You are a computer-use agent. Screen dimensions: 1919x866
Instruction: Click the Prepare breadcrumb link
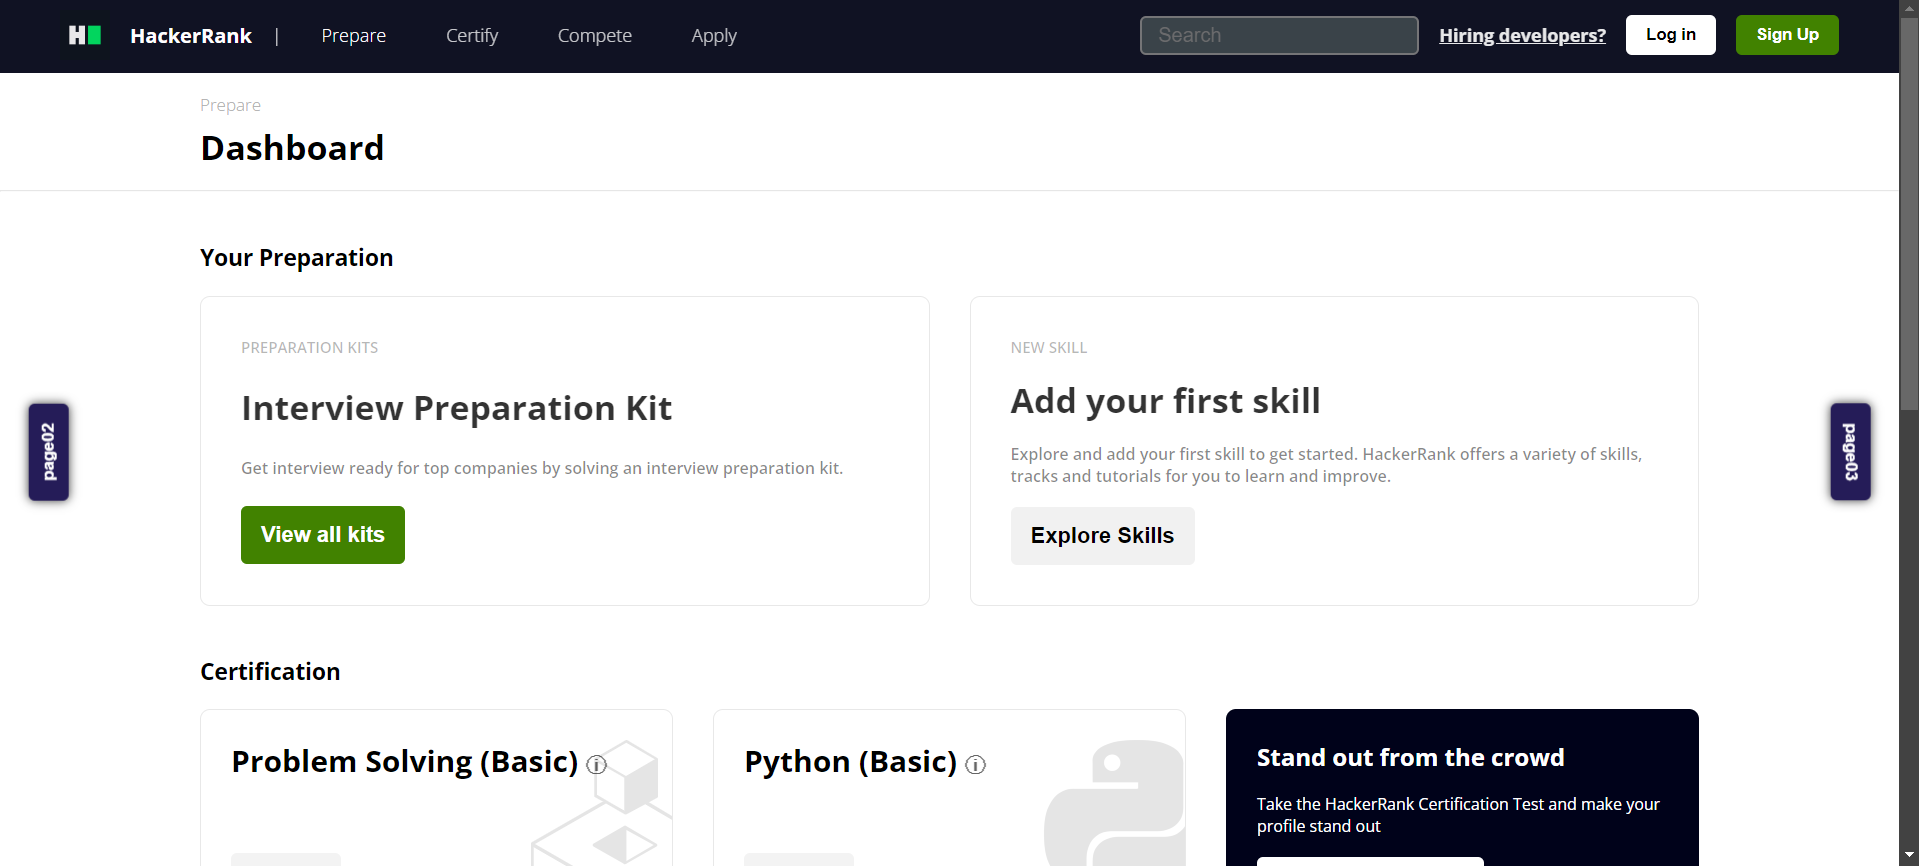[x=230, y=105]
